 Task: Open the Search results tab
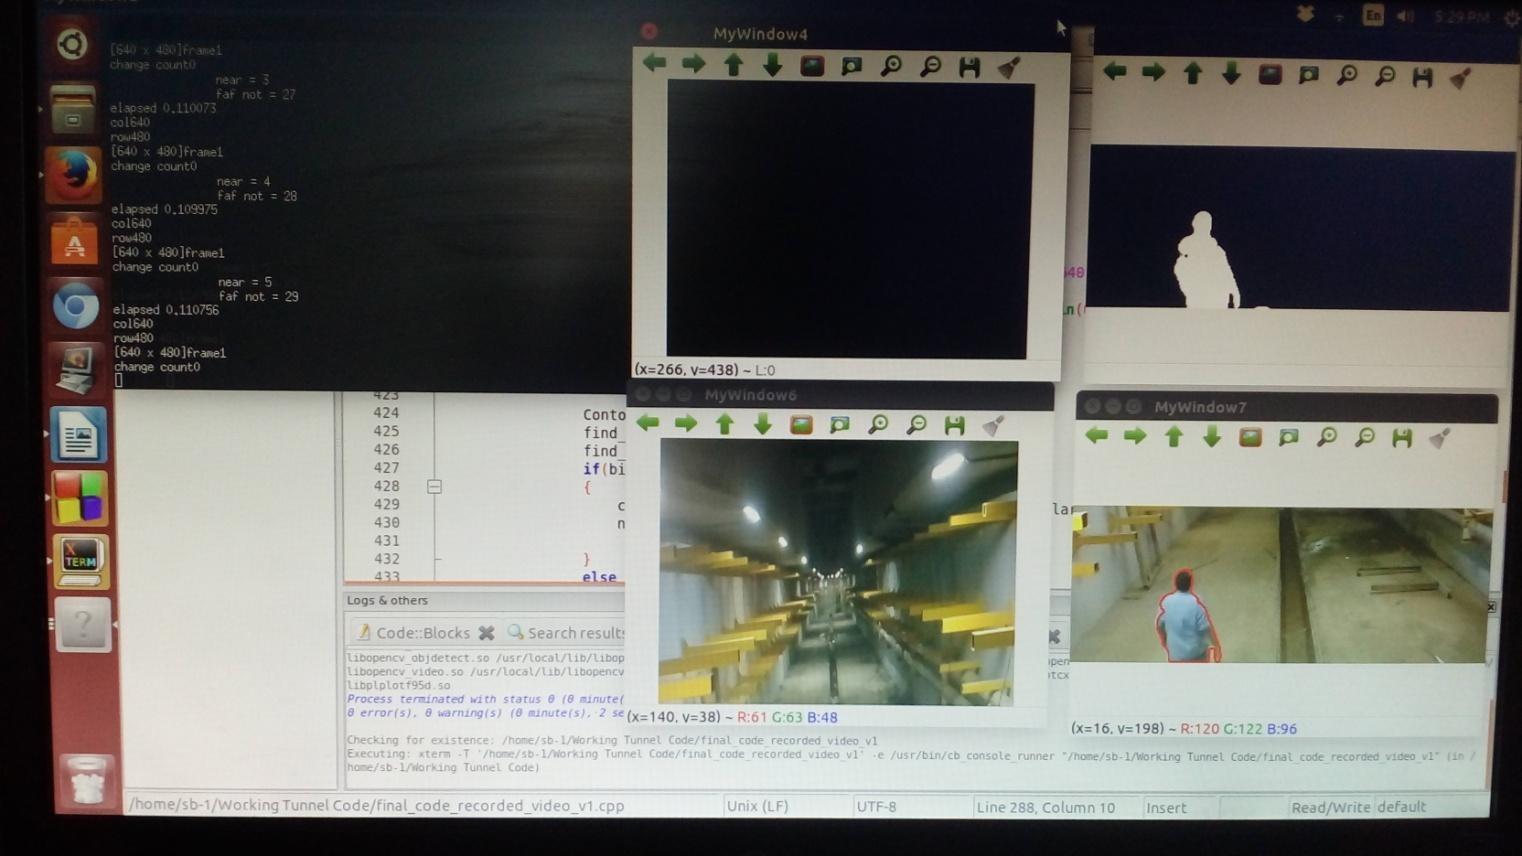pos(566,633)
